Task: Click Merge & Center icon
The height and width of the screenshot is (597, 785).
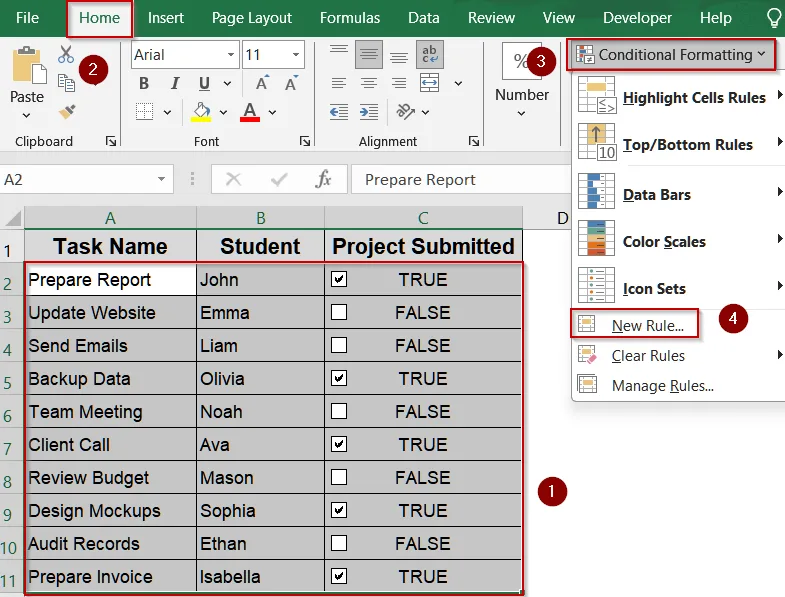Action: pyautogui.click(x=430, y=83)
